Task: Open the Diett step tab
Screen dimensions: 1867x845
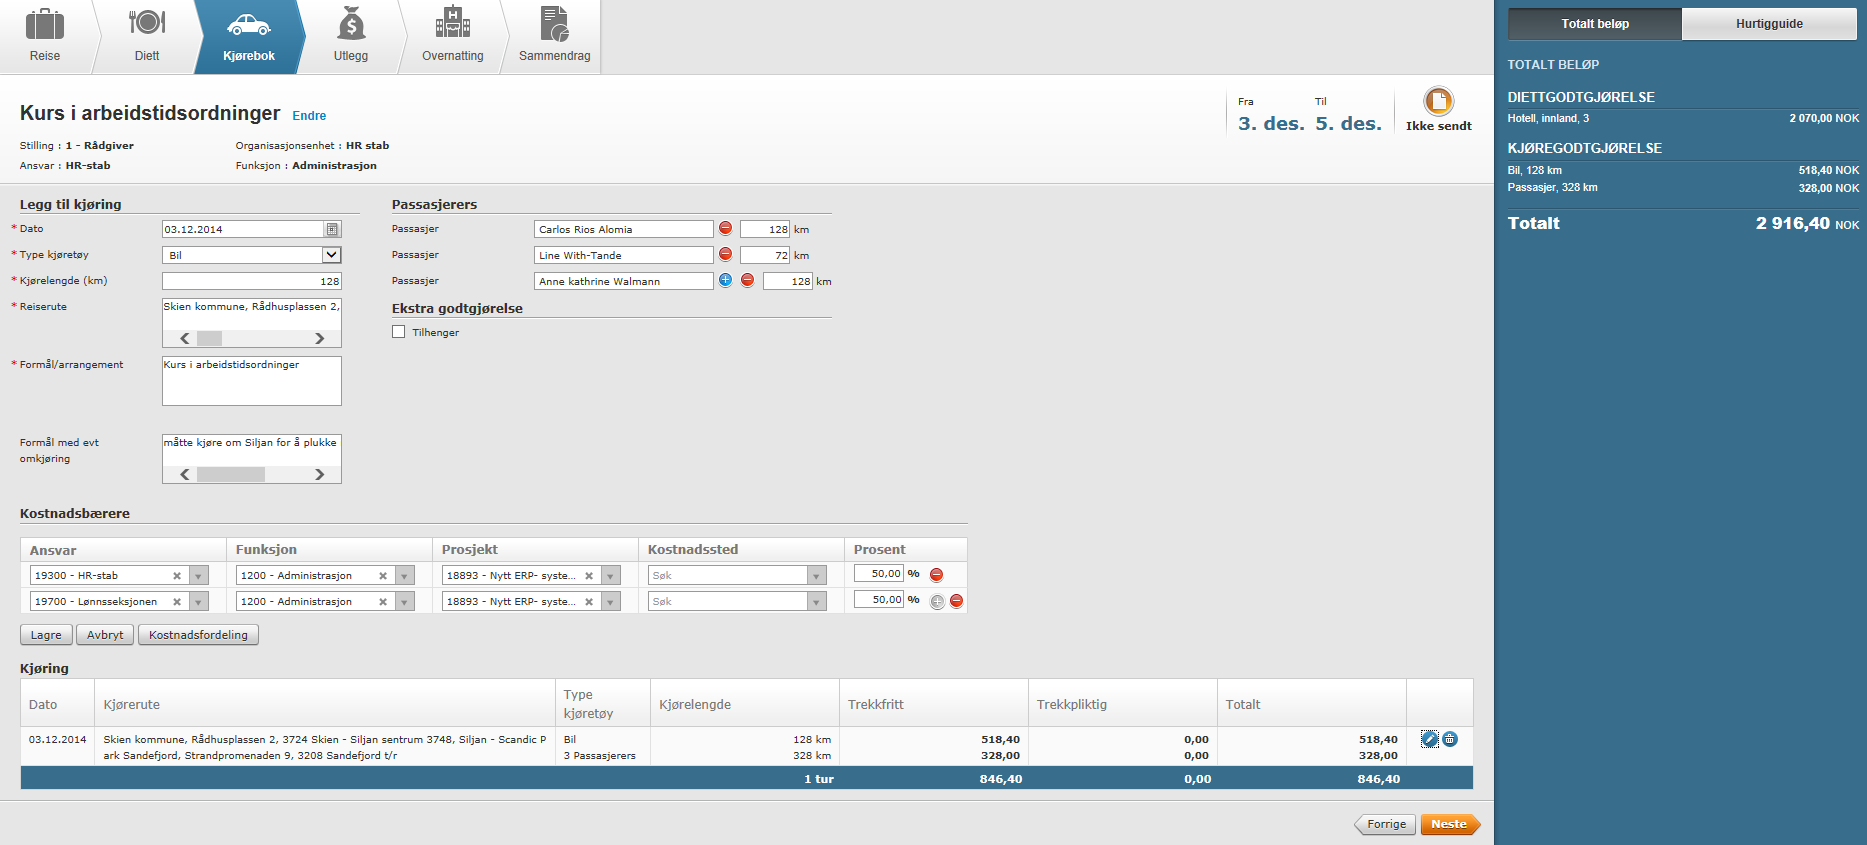Action: (147, 37)
